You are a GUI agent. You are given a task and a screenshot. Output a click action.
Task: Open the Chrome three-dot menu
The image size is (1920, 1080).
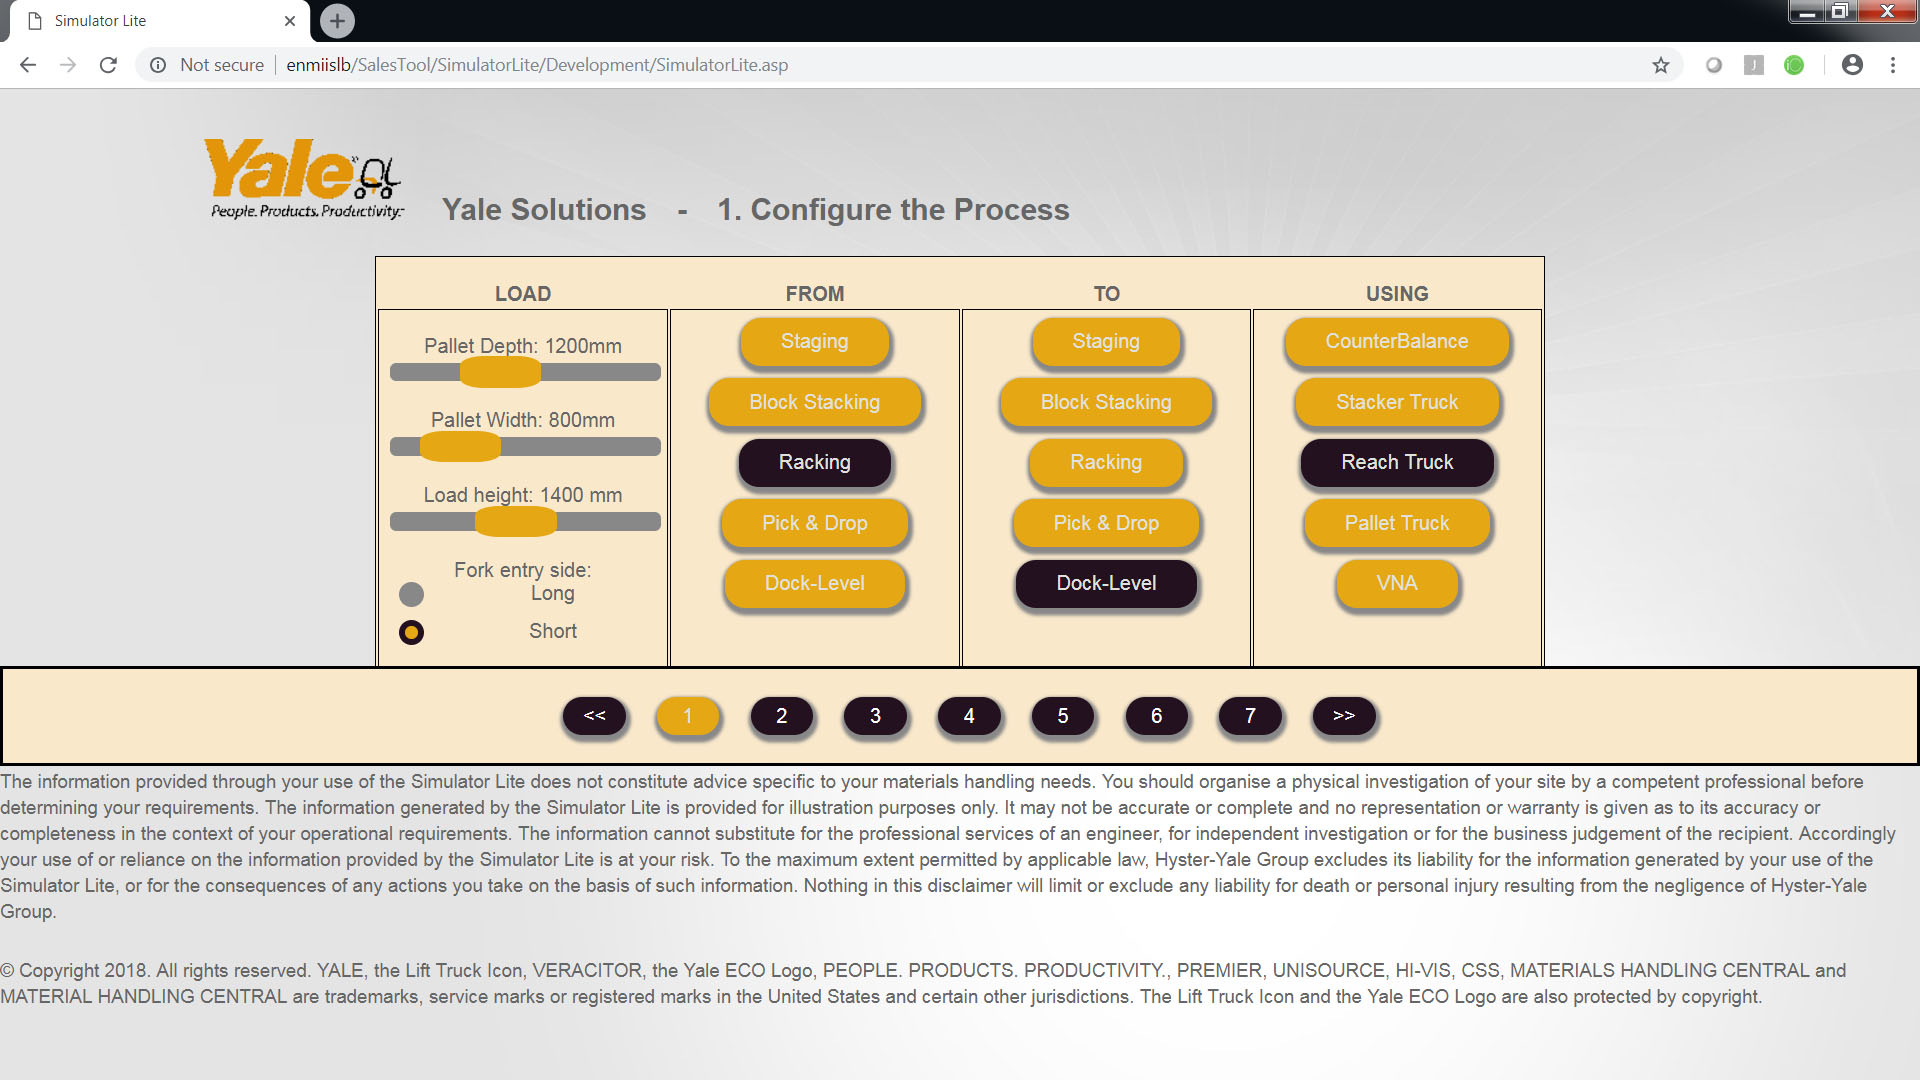click(x=1893, y=65)
